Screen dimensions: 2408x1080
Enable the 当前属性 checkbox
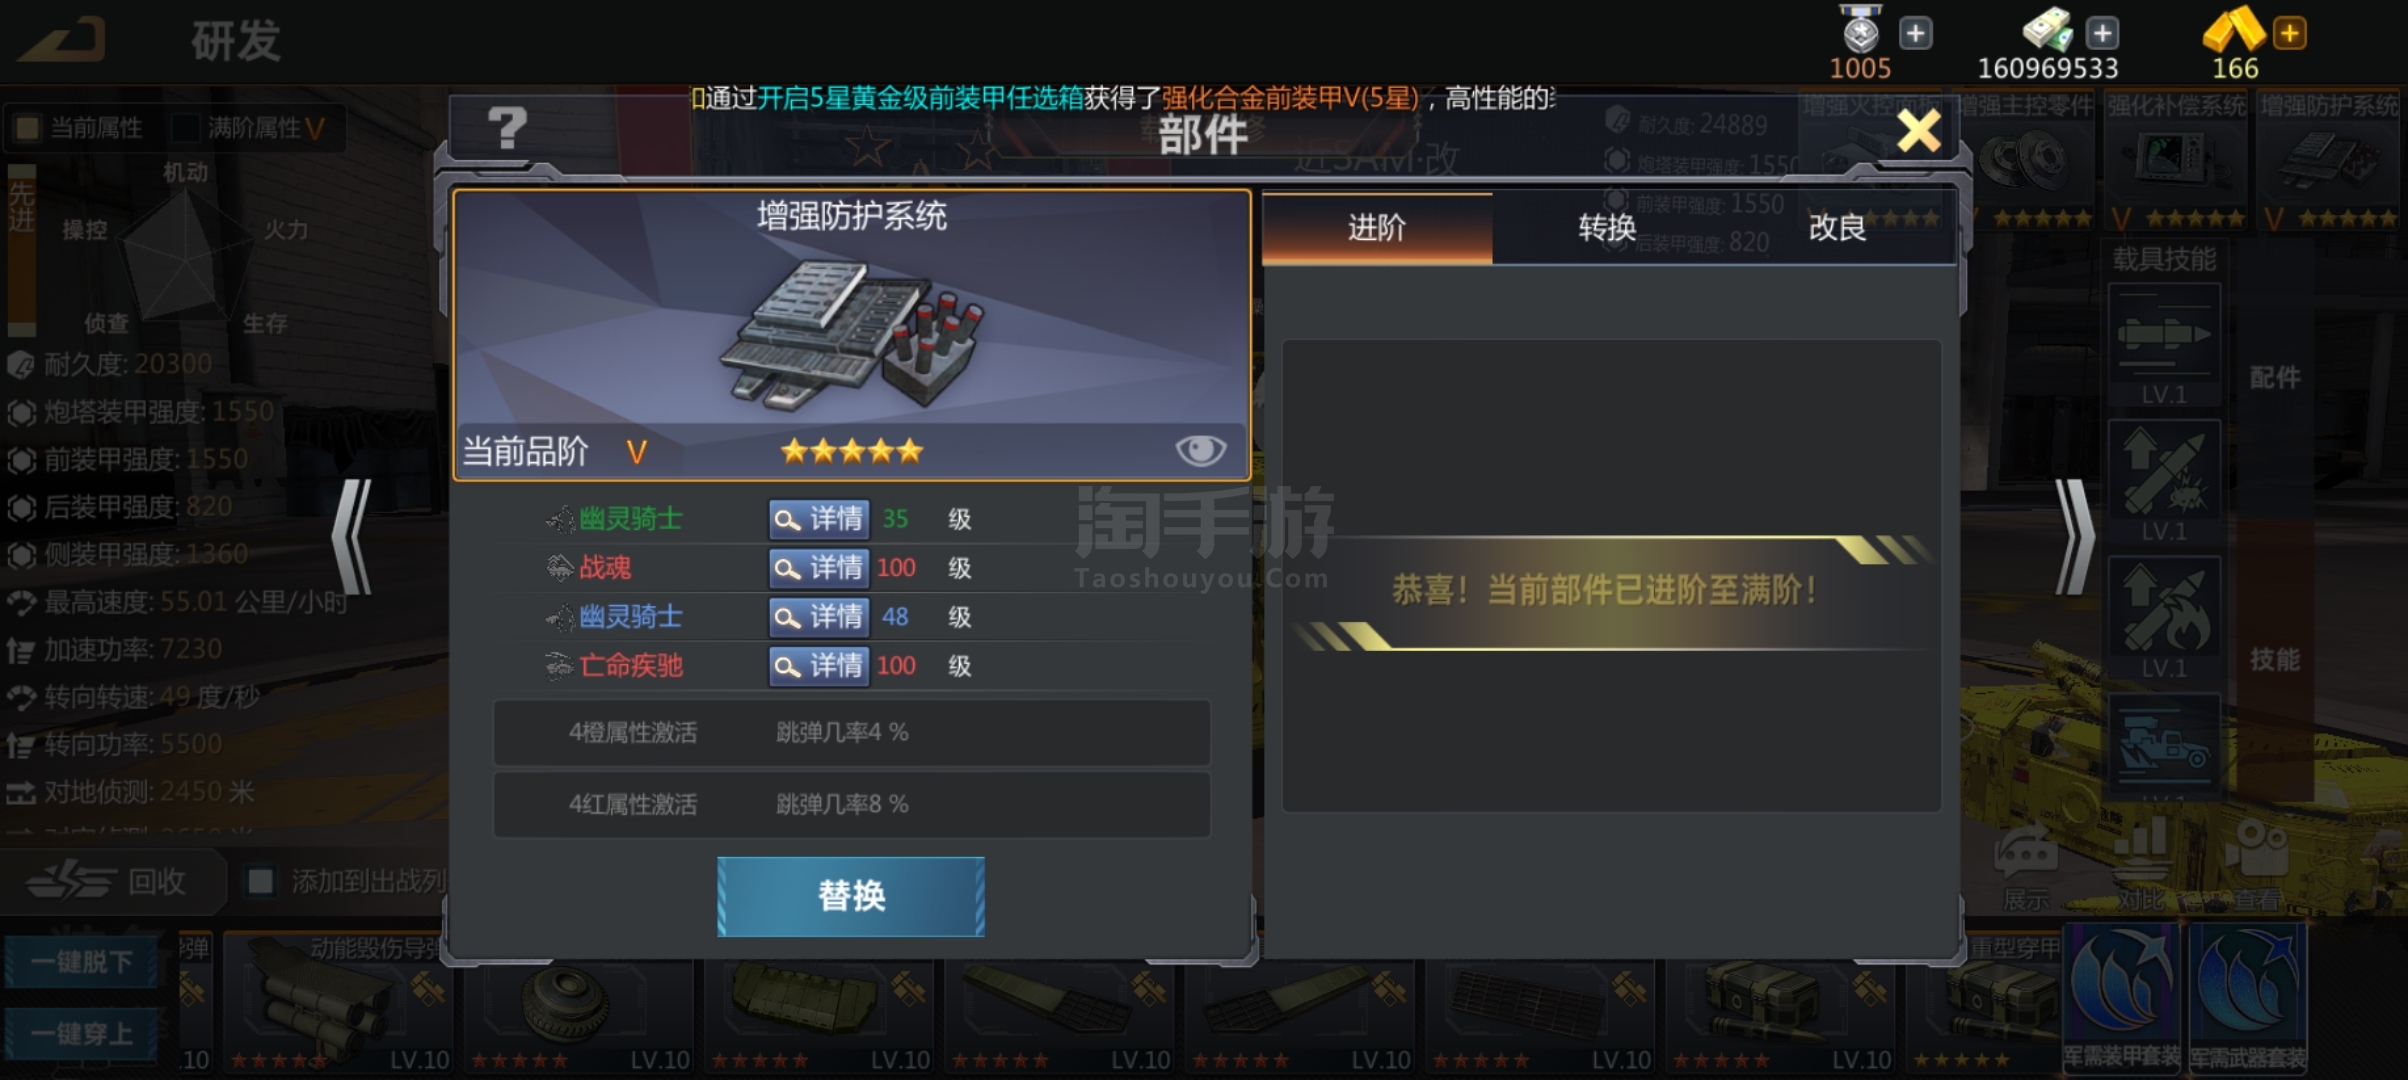point(27,127)
